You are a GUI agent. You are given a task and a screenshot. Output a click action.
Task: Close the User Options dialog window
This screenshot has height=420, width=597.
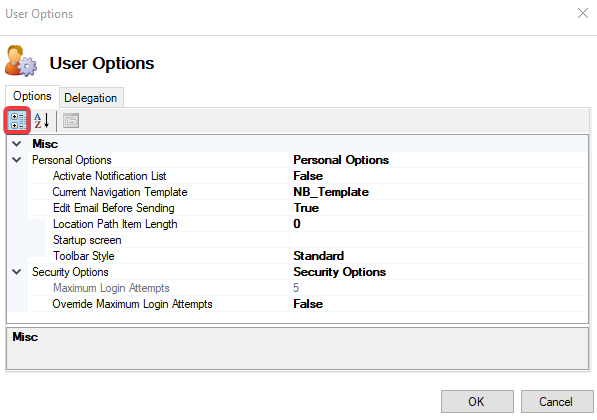click(x=583, y=13)
